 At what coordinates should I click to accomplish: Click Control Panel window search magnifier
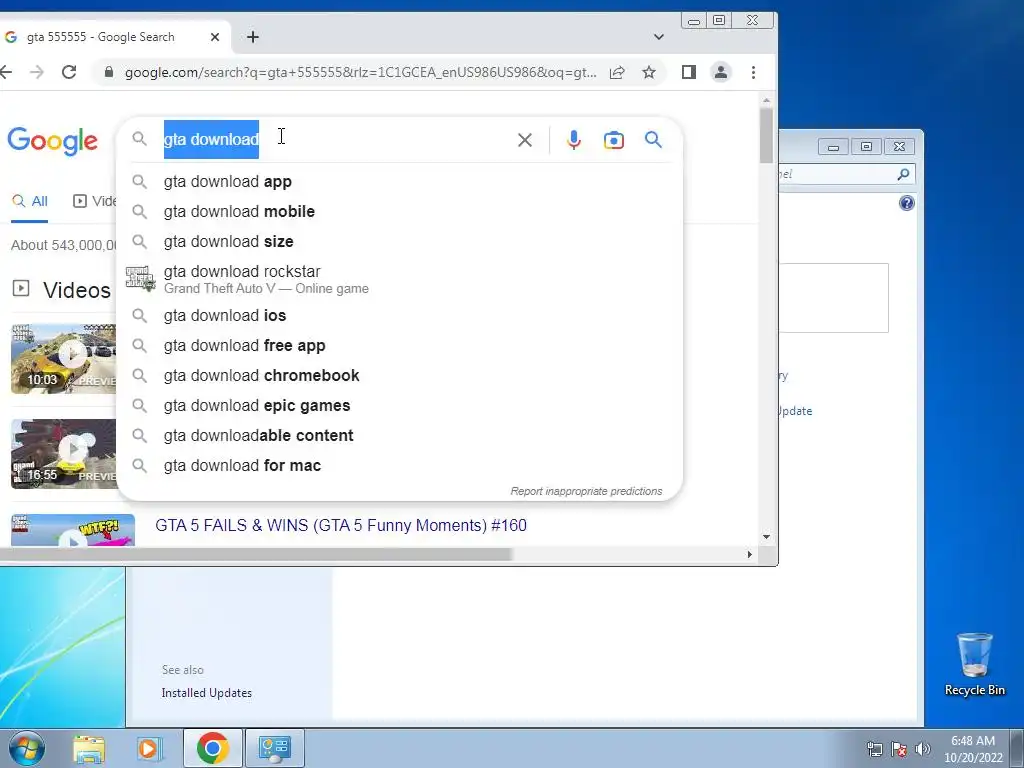(x=903, y=174)
